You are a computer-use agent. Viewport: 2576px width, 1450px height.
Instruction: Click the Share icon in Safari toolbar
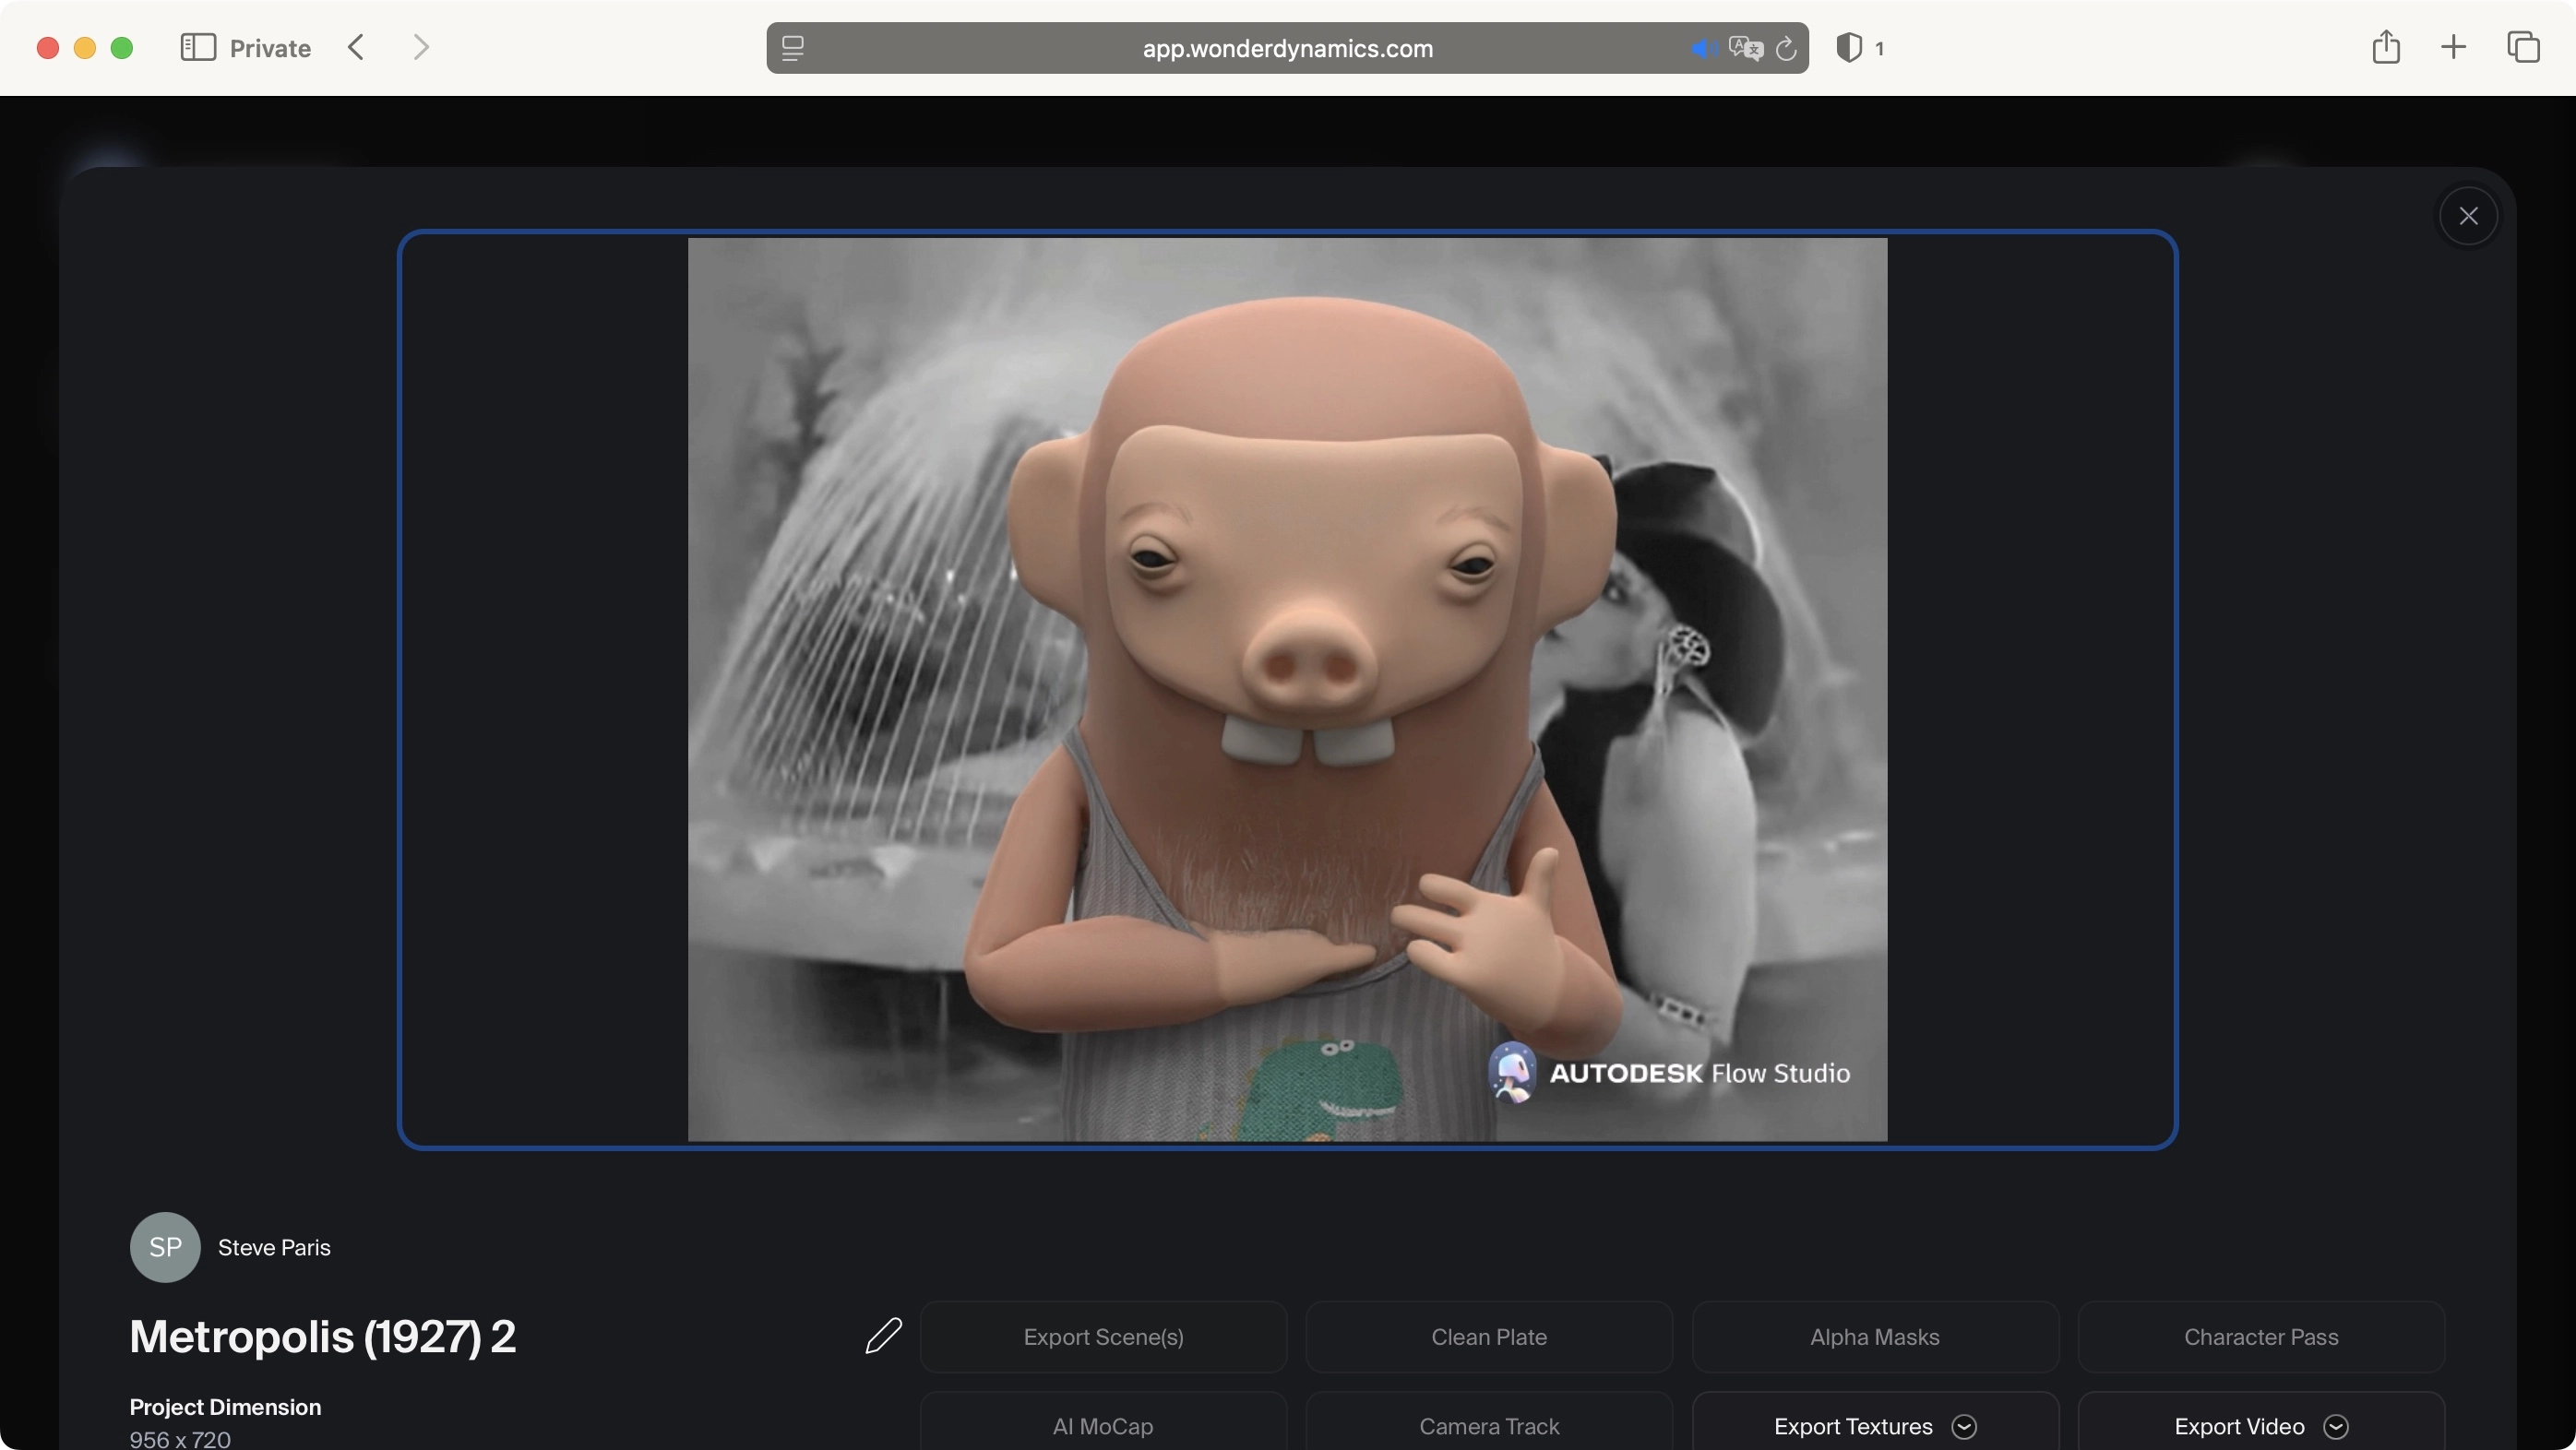pos(2386,47)
